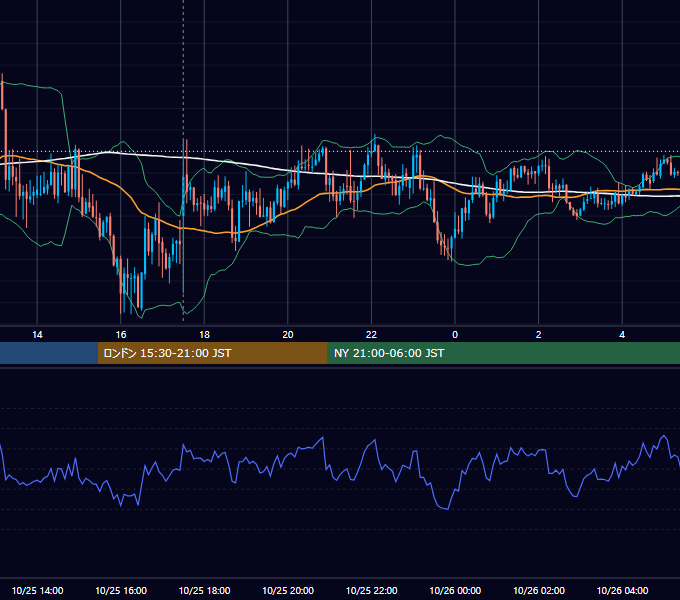Click hour label 20 on the chart axis
Viewport: 680px width, 600px height.
click(x=288, y=335)
